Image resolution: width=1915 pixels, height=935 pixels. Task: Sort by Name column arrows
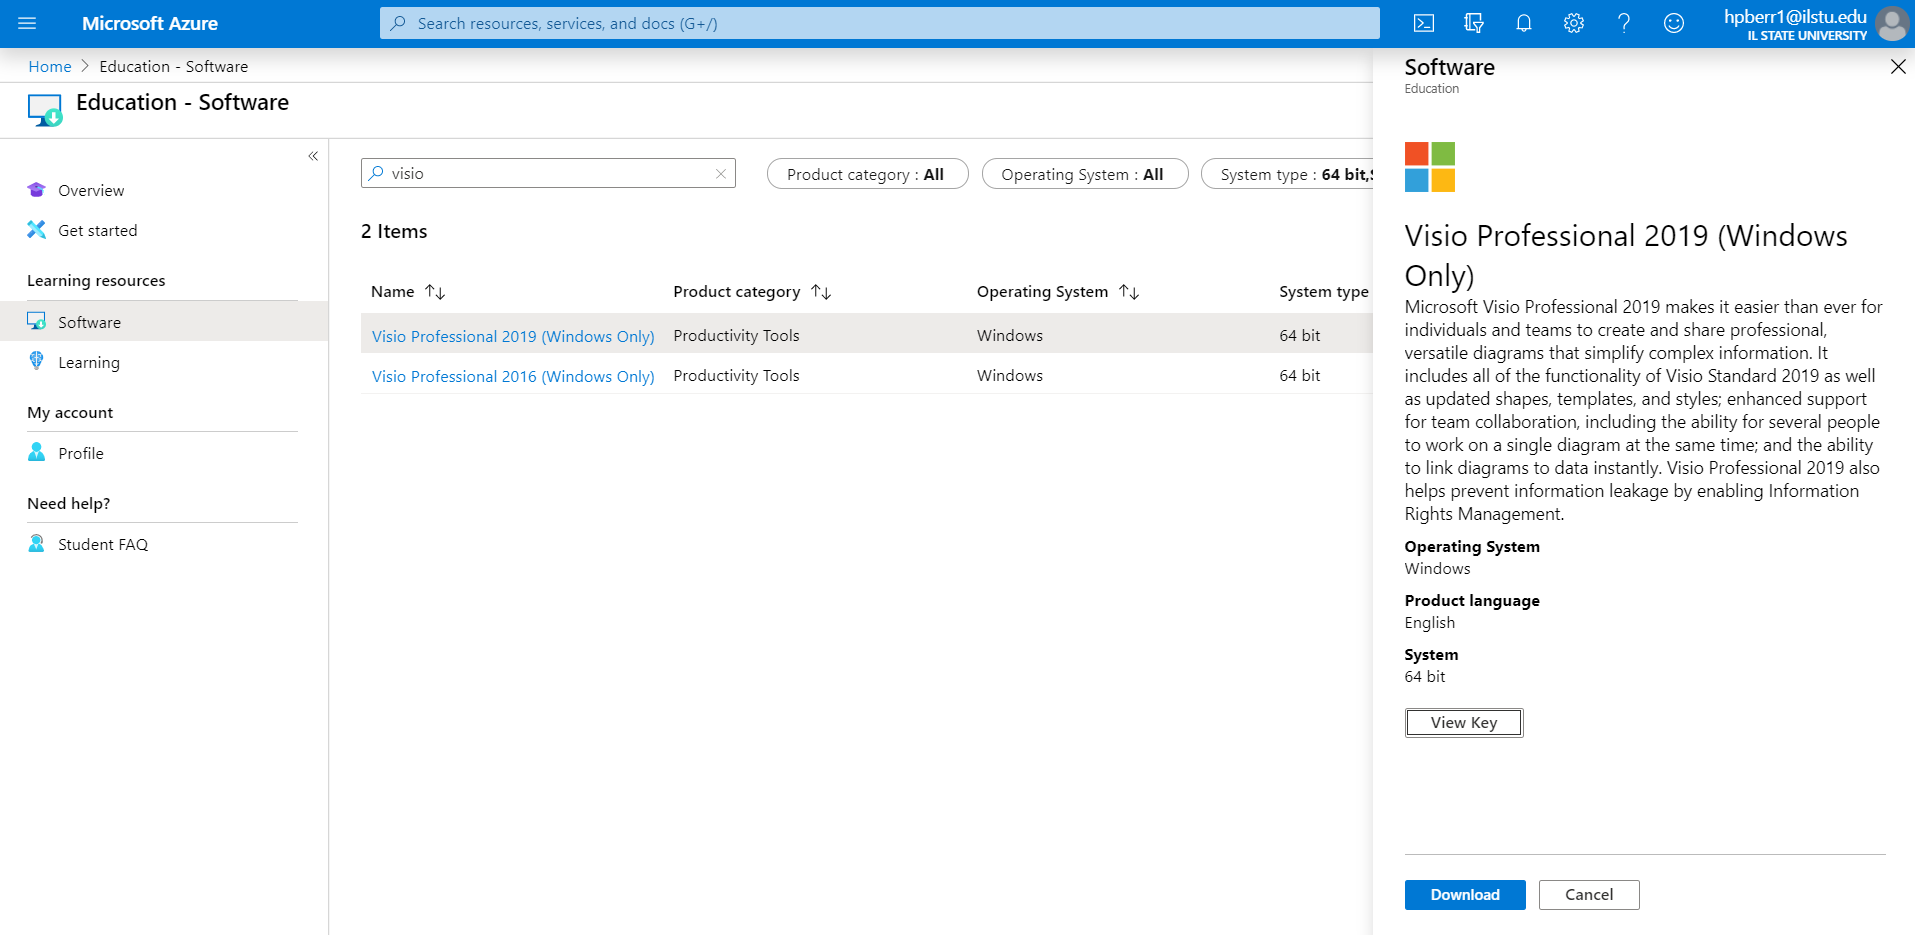(435, 292)
